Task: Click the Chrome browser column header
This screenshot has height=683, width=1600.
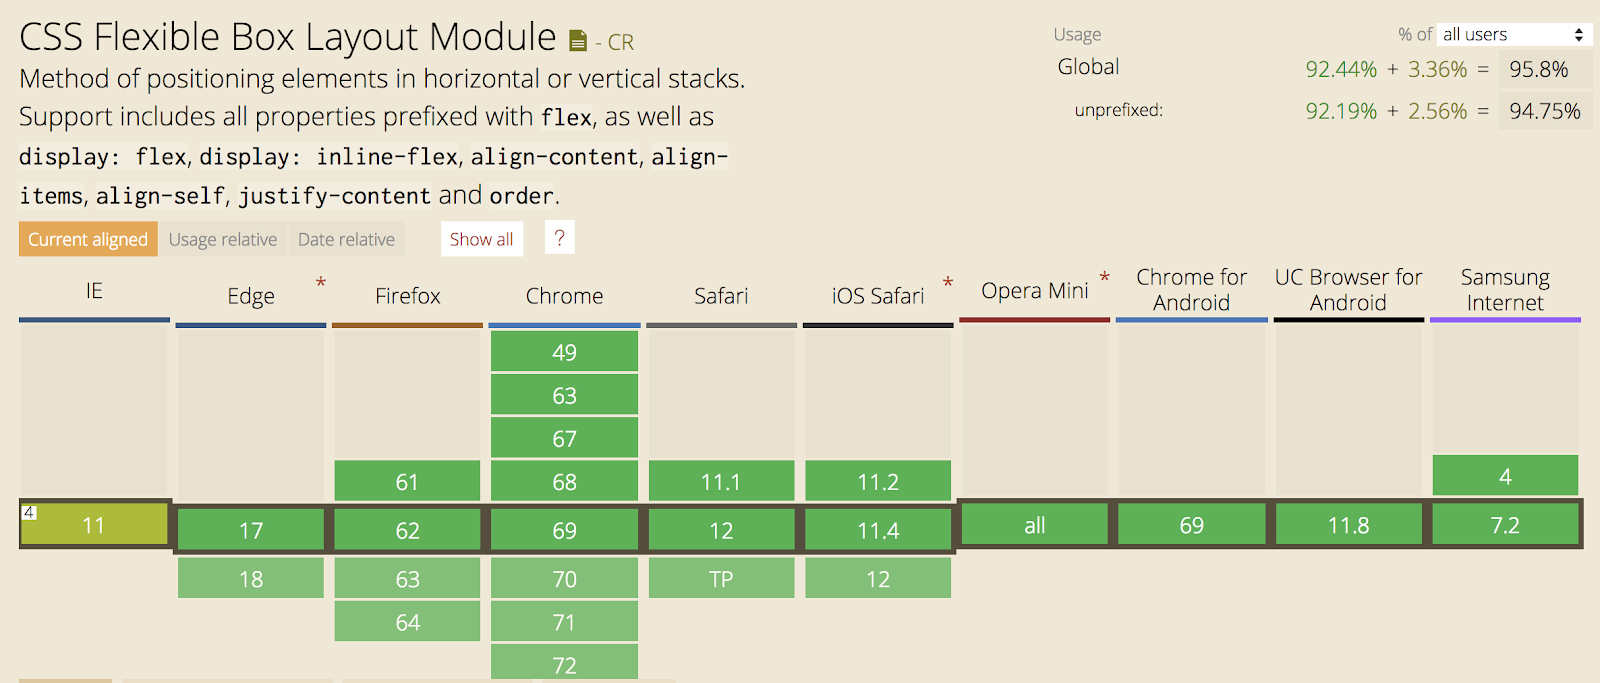Action: click(x=564, y=296)
